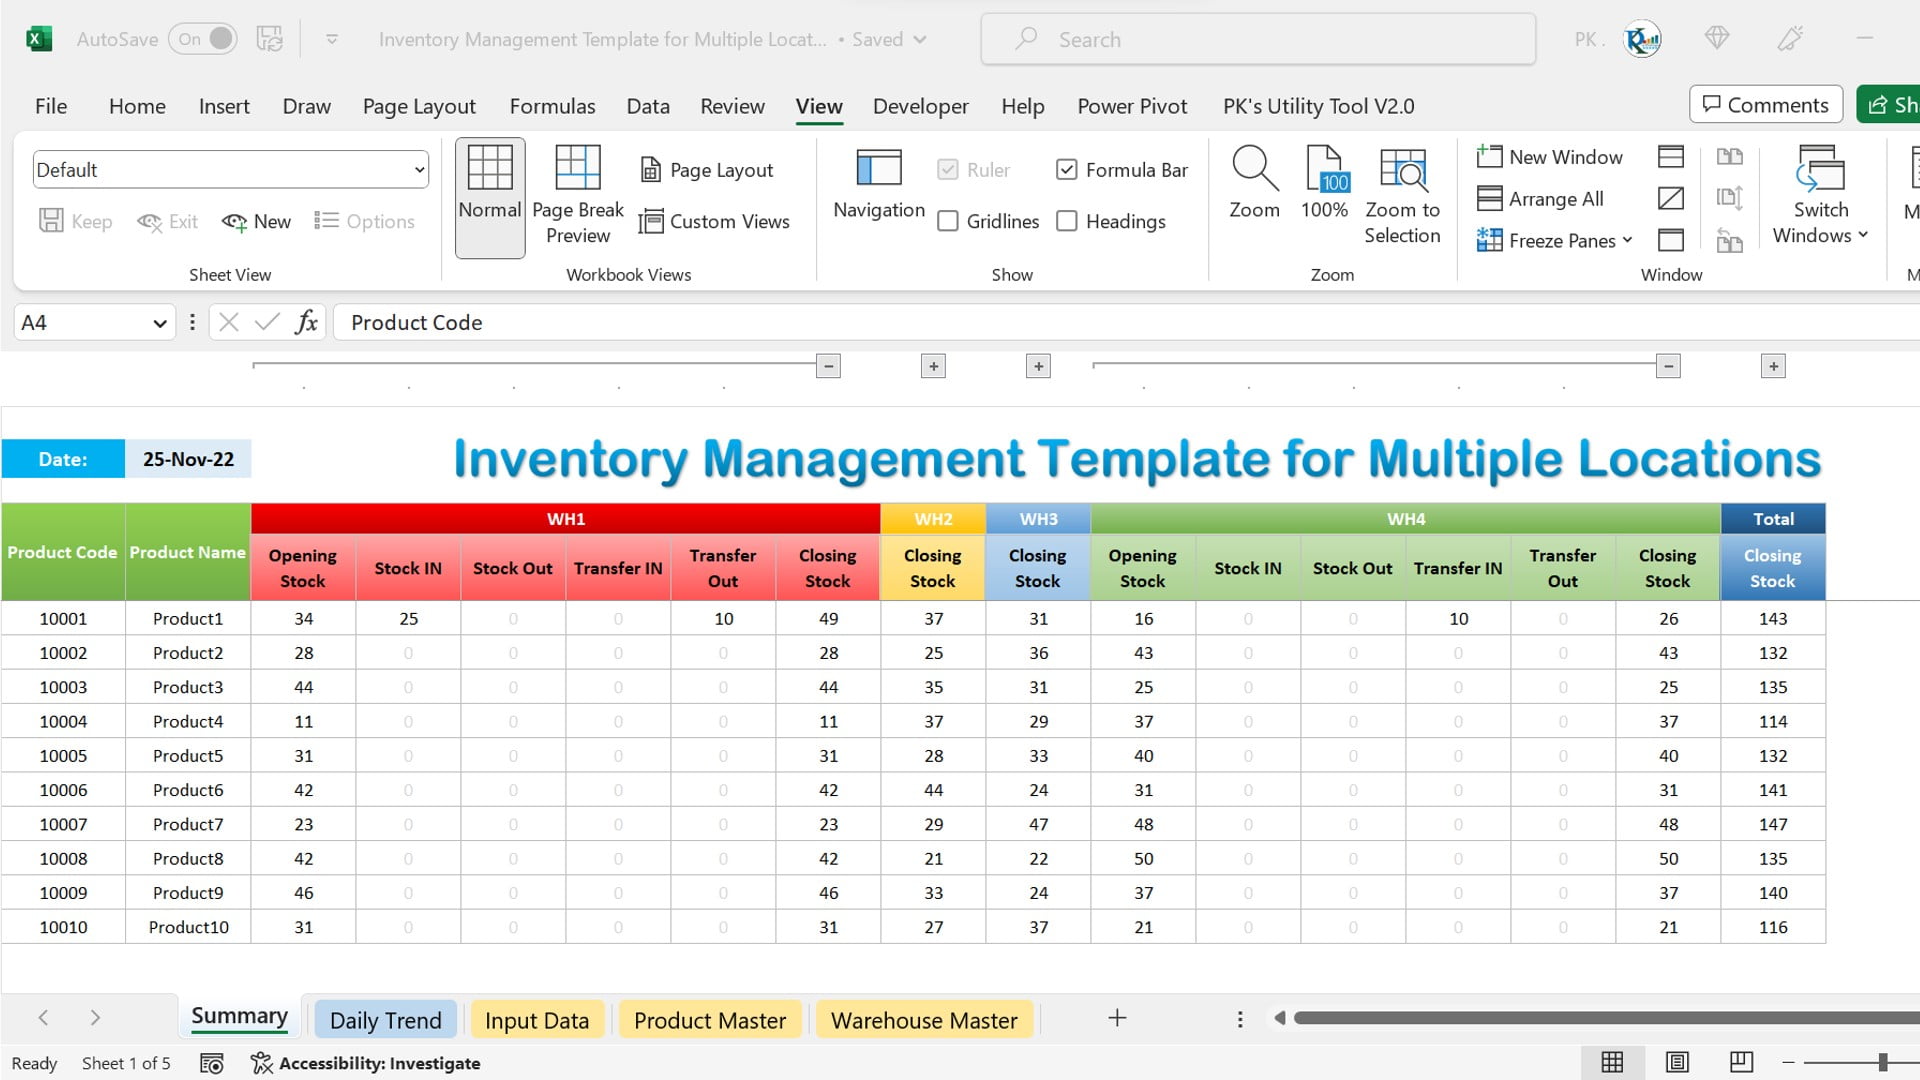Switch to the Daily Trend sheet tab
The height and width of the screenshot is (1080, 1920).
(x=385, y=1019)
